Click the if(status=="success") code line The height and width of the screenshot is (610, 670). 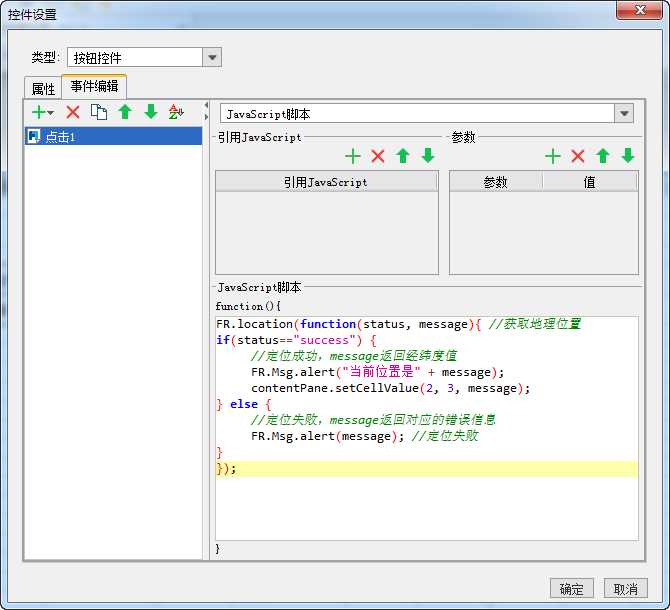pyautogui.click(x=296, y=340)
